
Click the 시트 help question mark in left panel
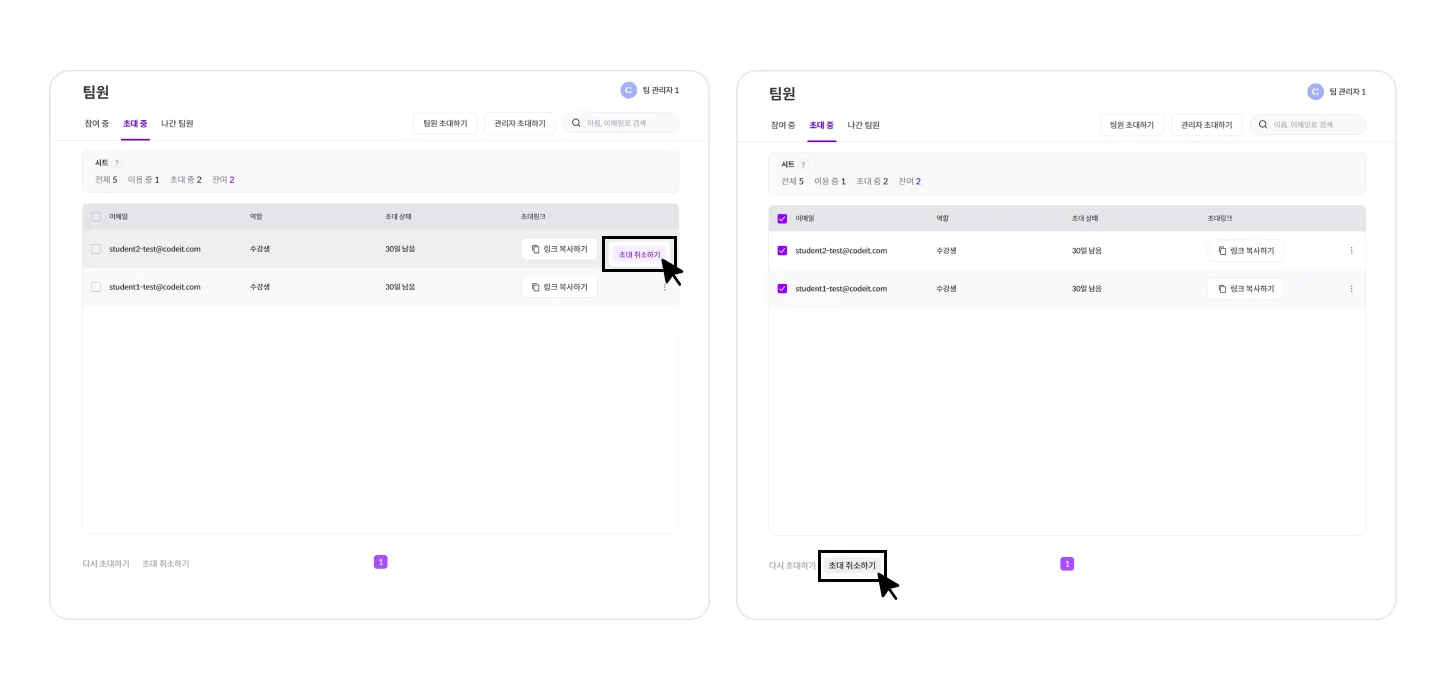tap(116, 163)
